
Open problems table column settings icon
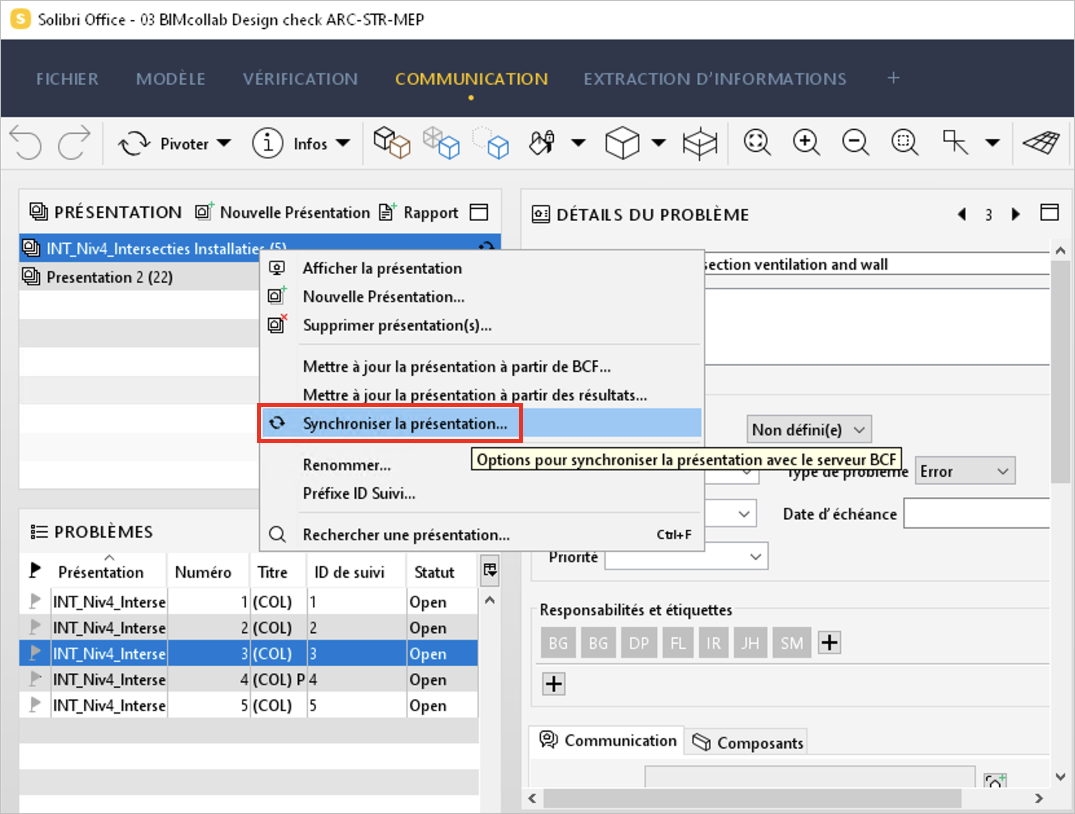[490, 571]
